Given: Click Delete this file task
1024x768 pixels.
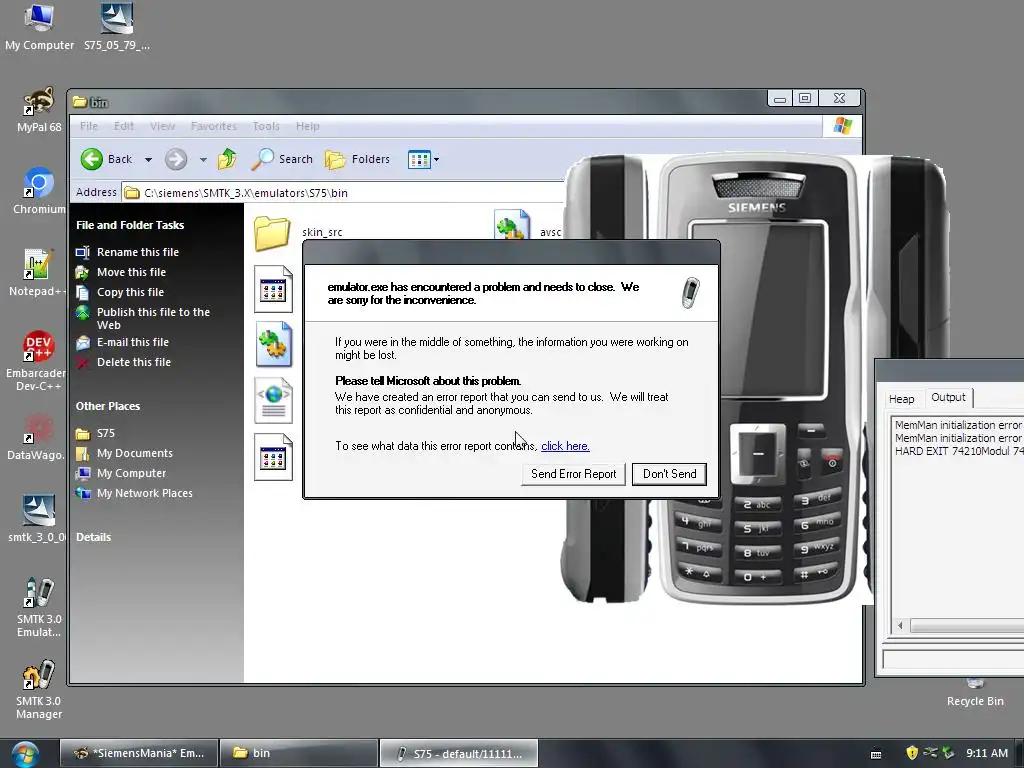Looking at the screenshot, I should pos(134,362).
